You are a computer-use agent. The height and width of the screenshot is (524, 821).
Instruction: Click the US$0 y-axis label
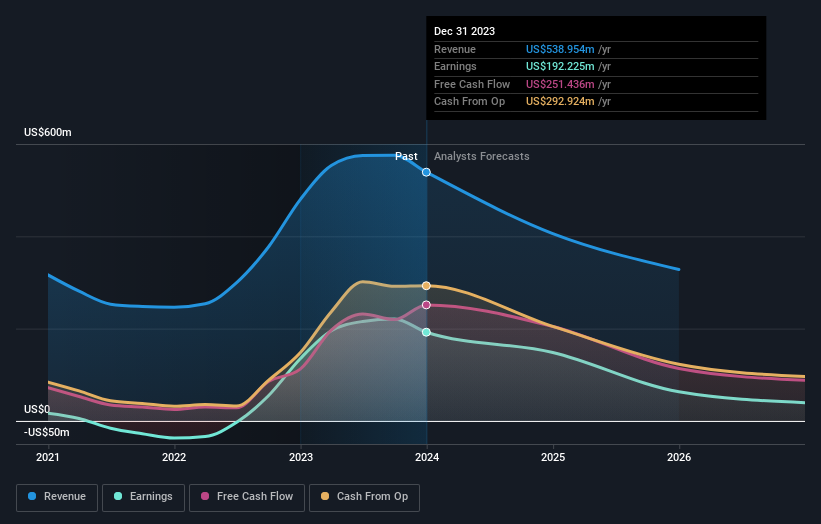pos(37,409)
